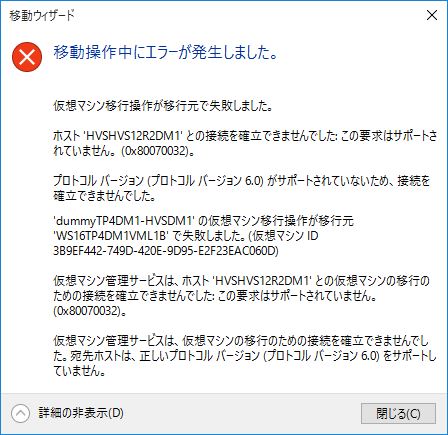
Task: Click 'HVSHVS12R2DM1' in the 仮想マシン管理サービス paragraph
Action: point(261,281)
